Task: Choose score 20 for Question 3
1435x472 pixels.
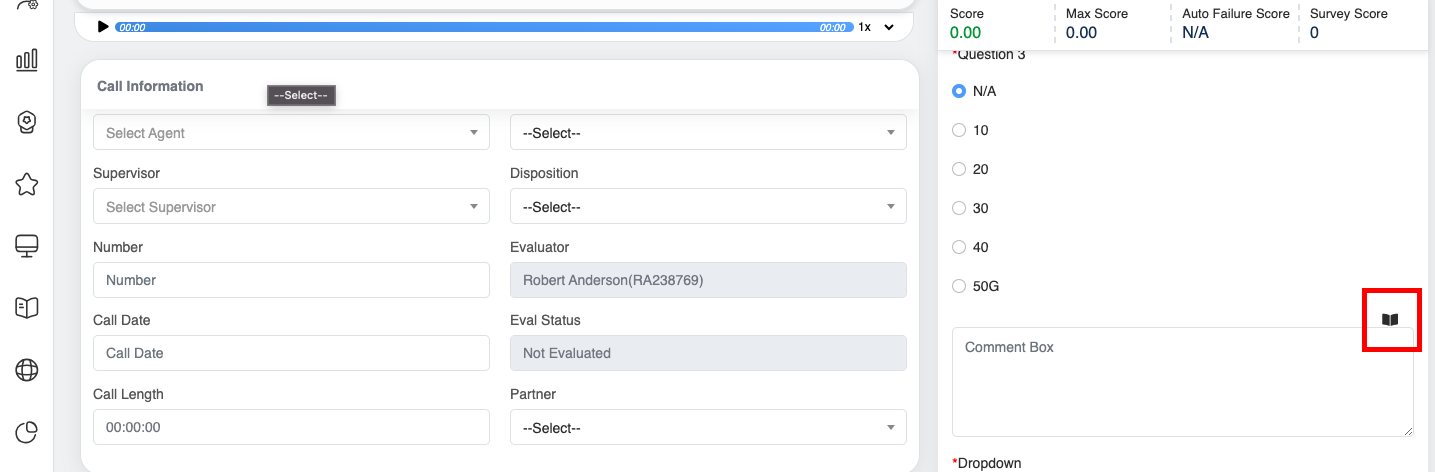Action: click(x=959, y=169)
